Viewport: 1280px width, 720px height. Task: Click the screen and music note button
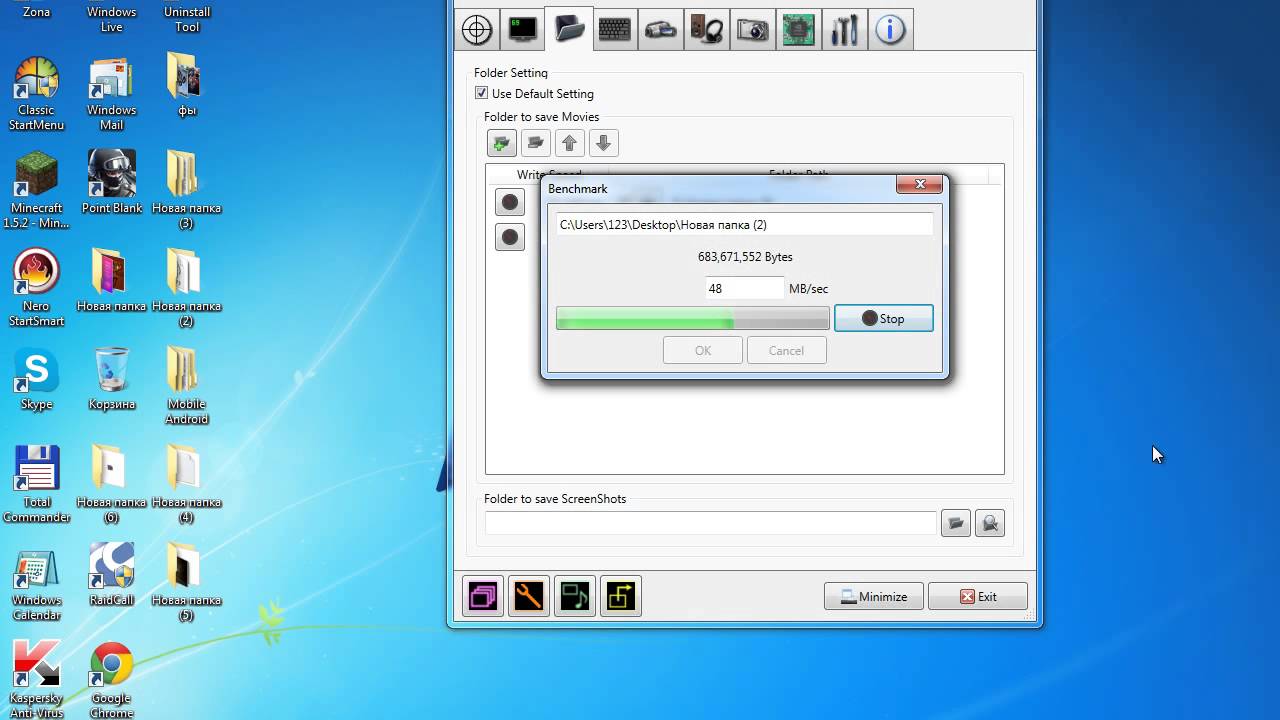coord(575,596)
